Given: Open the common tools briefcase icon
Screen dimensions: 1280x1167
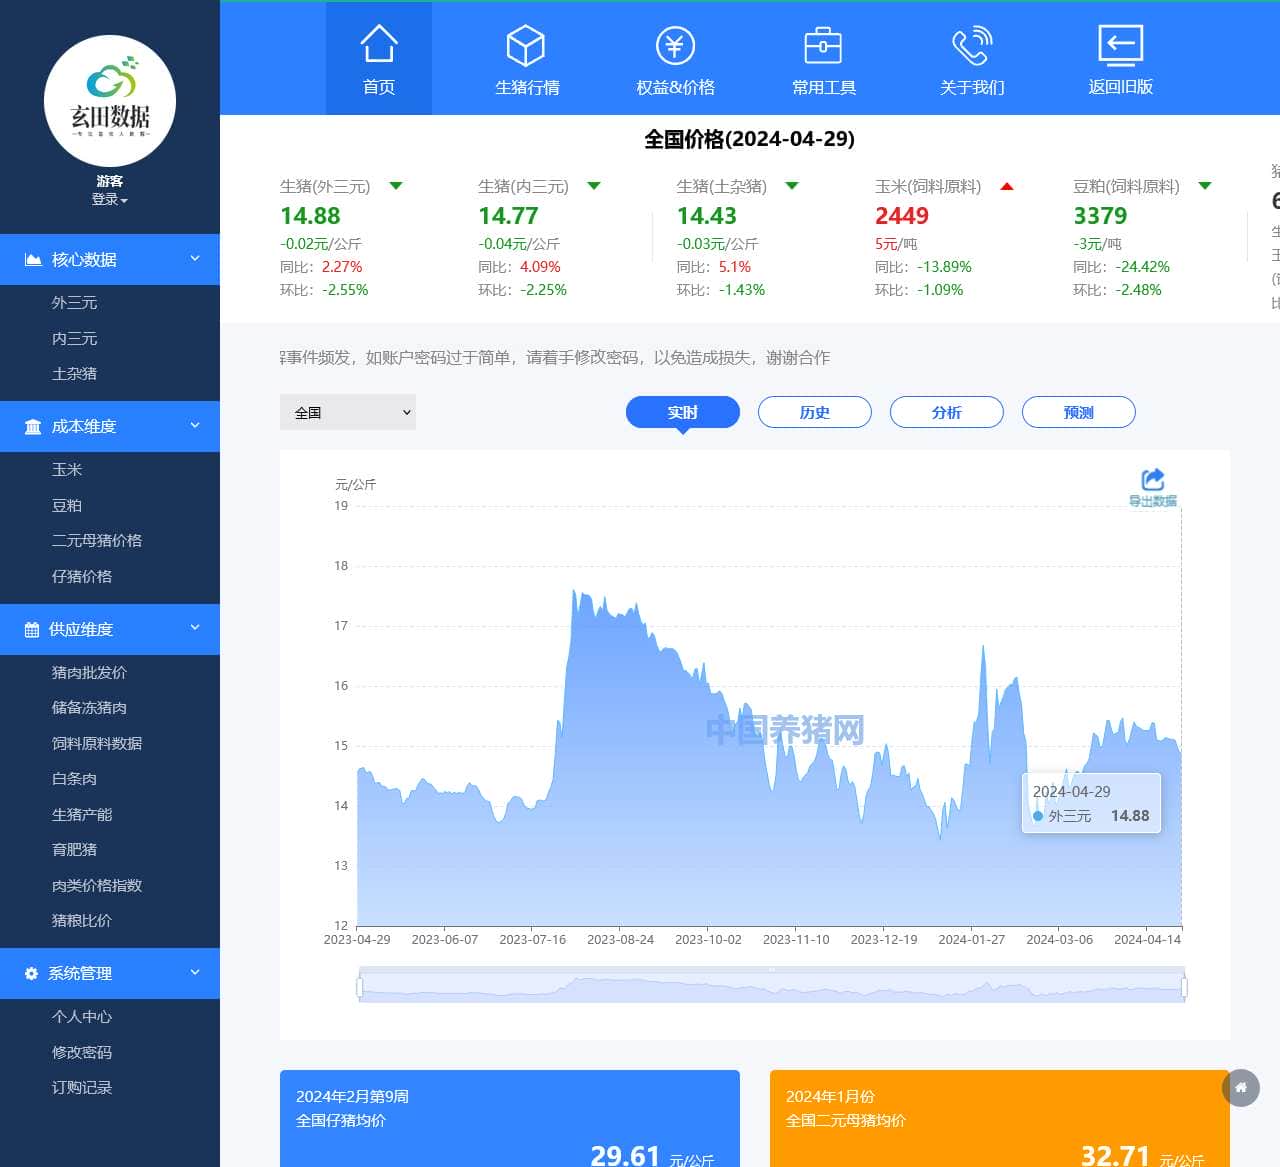Looking at the screenshot, I should (823, 45).
